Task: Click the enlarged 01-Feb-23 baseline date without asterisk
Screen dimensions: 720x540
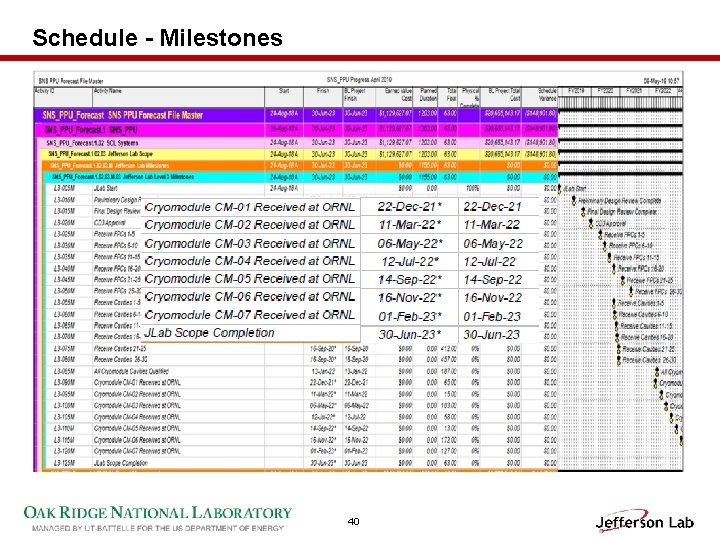Action: (x=492, y=316)
